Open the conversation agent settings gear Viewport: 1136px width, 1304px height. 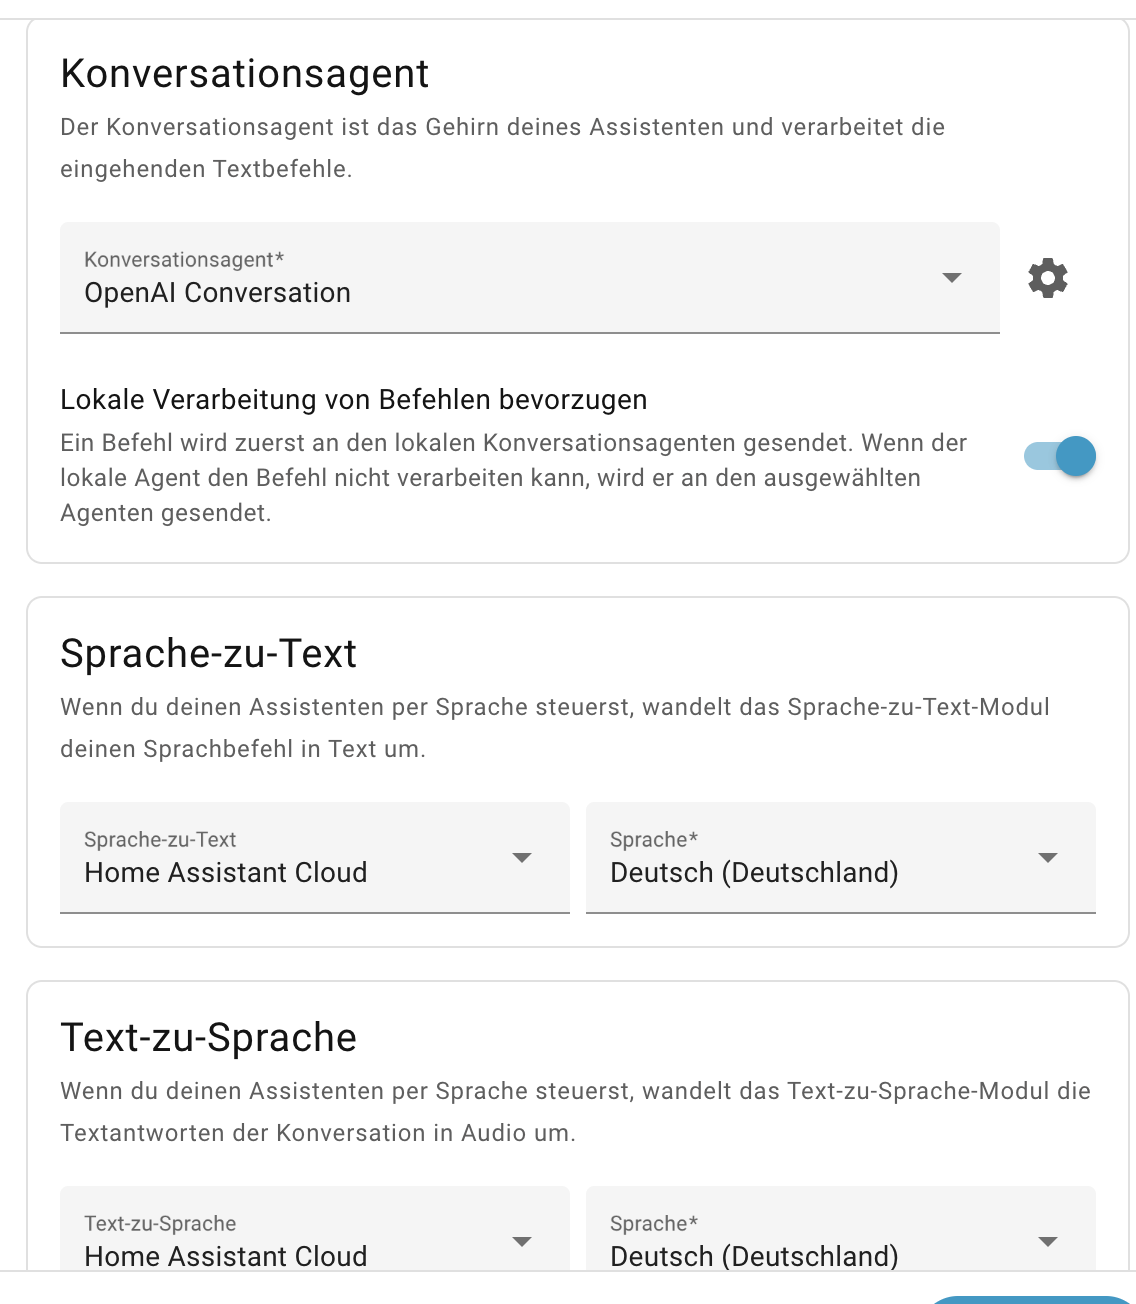[x=1048, y=278]
